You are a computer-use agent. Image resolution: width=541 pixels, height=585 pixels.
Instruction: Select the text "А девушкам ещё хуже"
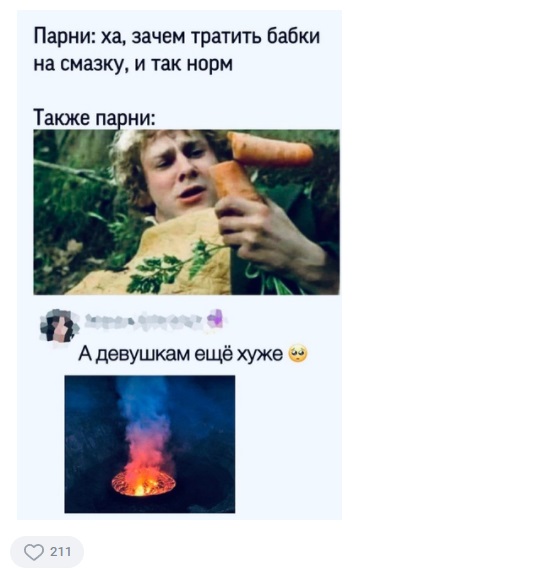coord(181,354)
